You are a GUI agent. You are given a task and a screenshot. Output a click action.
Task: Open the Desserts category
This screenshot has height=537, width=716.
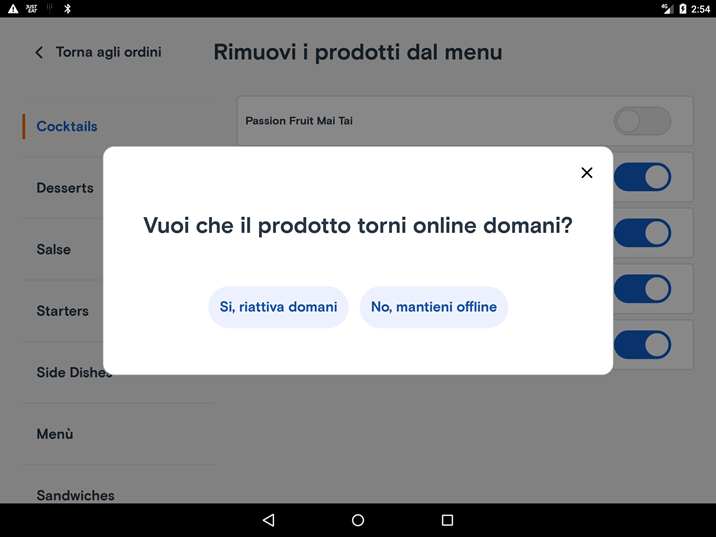65,188
